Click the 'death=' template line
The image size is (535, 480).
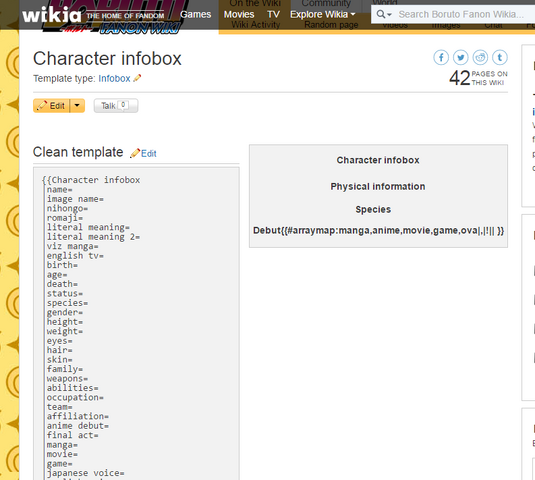tap(62, 284)
